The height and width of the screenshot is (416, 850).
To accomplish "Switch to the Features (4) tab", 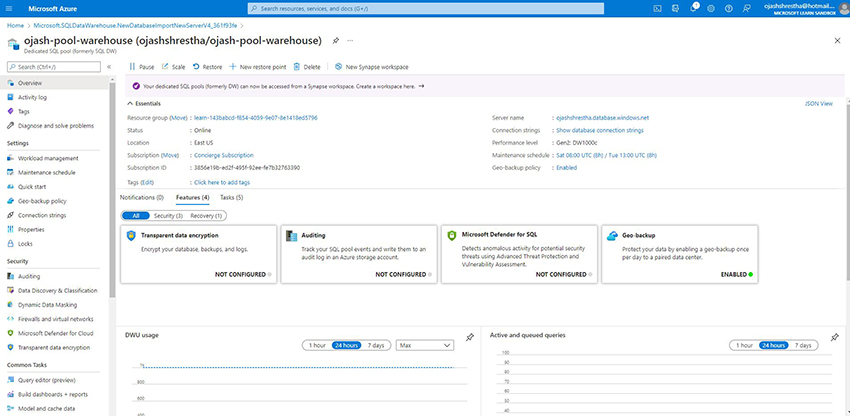I will (193, 197).
